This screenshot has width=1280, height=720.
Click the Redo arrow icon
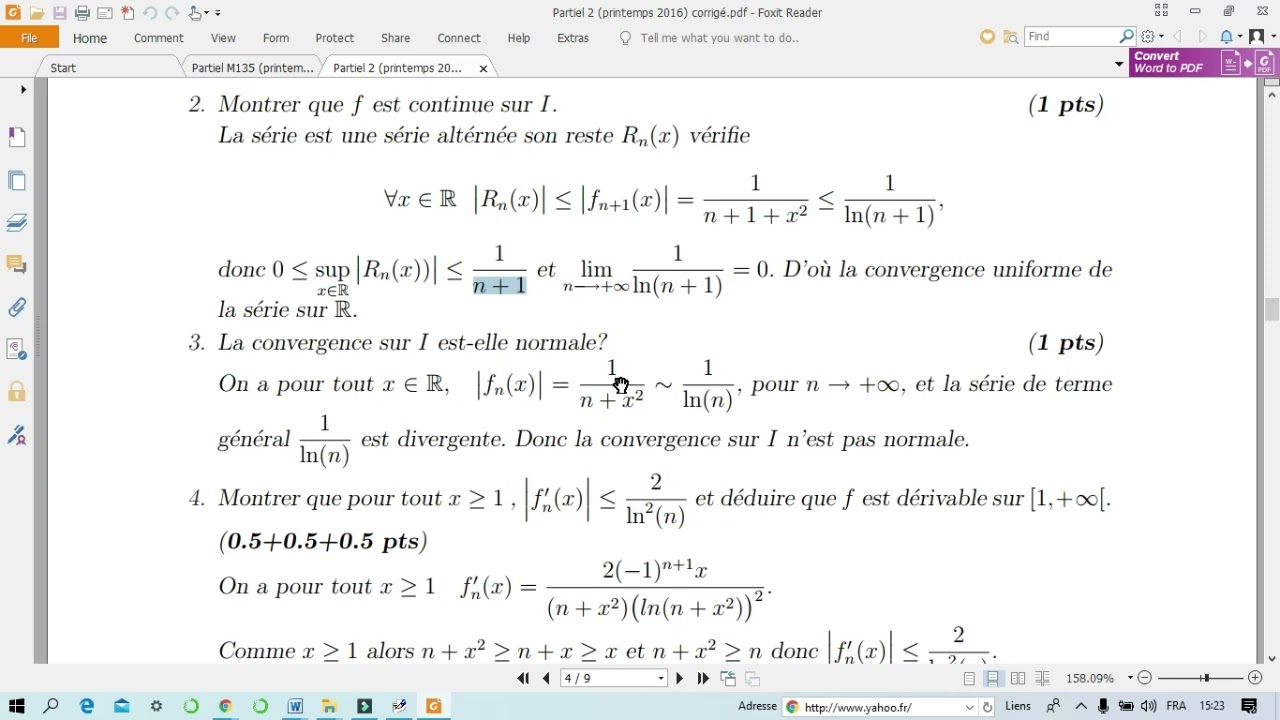[x=171, y=13]
